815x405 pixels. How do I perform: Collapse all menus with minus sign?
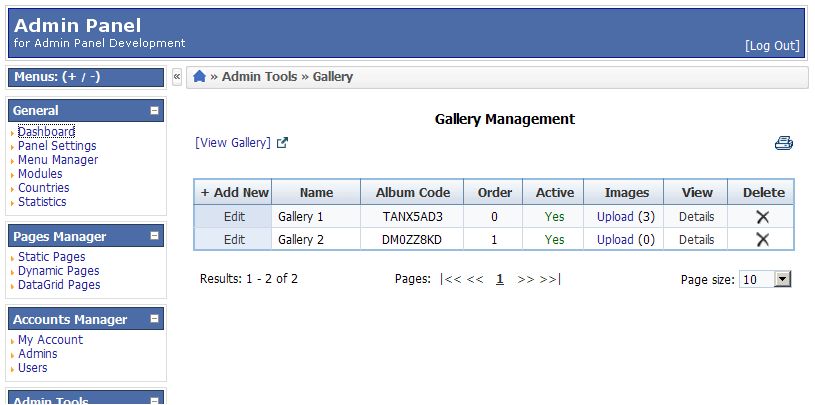[93, 77]
